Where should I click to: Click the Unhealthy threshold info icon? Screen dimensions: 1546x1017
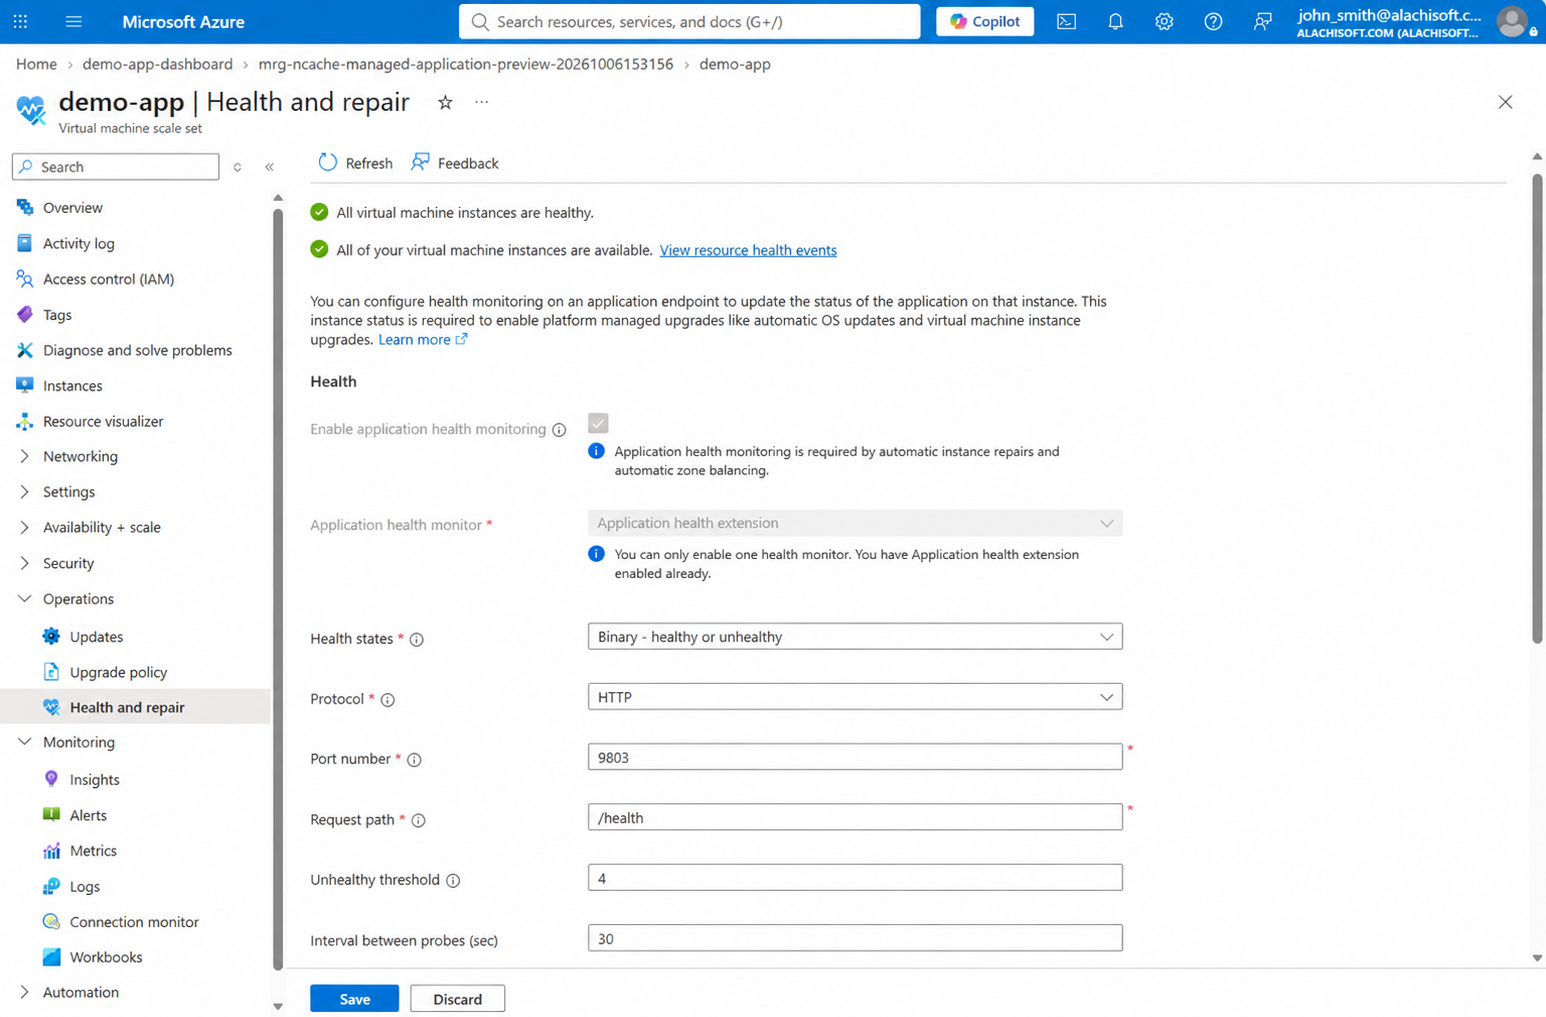coord(453,880)
